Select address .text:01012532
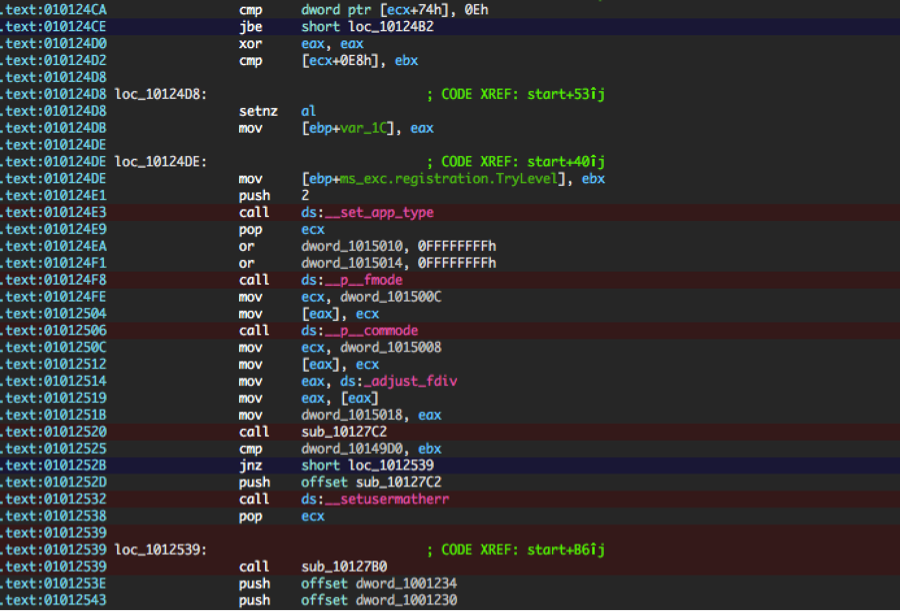 [54, 500]
